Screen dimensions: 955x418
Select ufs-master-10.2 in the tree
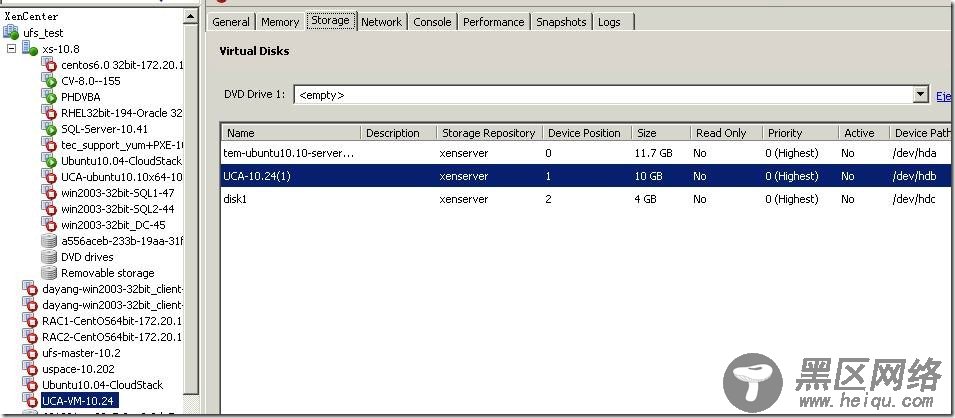click(x=81, y=353)
